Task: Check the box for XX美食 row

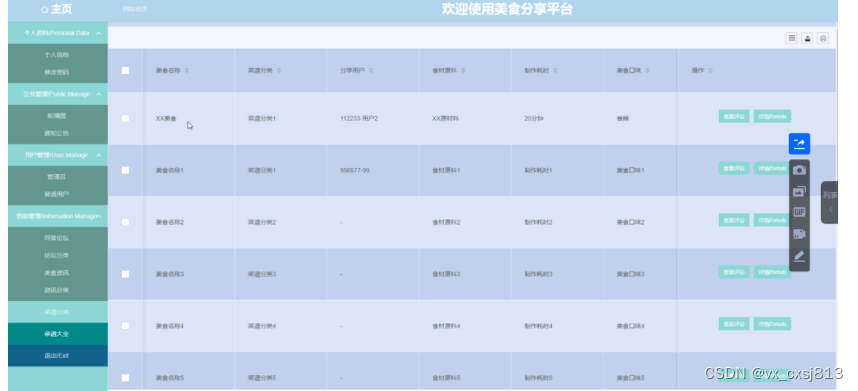Action: pyautogui.click(x=125, y=118)
